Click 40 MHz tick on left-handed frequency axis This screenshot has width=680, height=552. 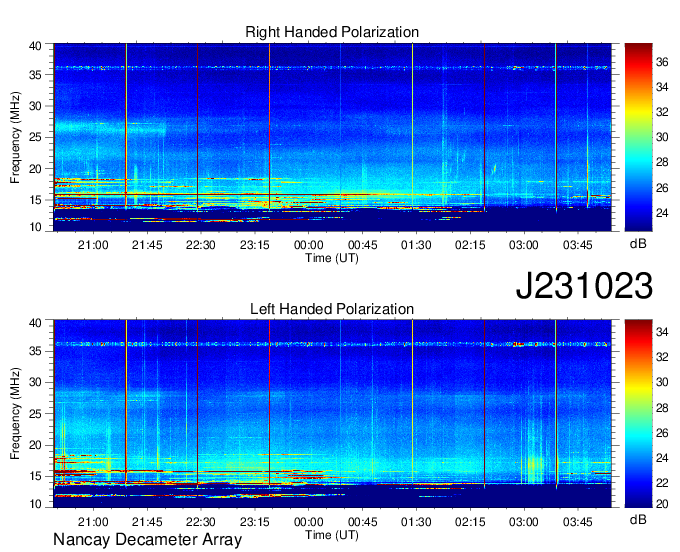coord(35,323)
